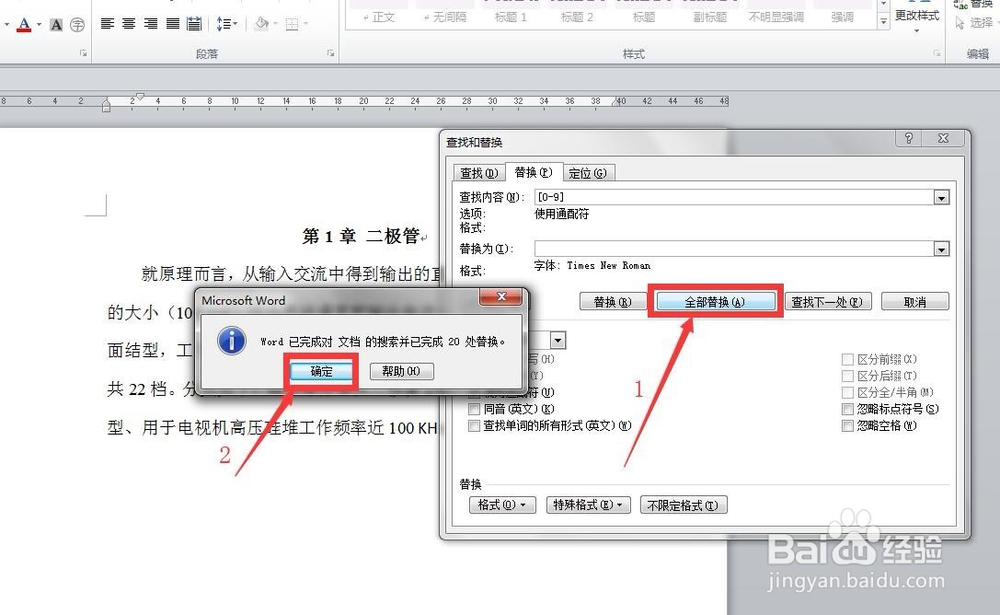Apply the 强调 style
1000x615 pixels.
click(x=842, y=17)
